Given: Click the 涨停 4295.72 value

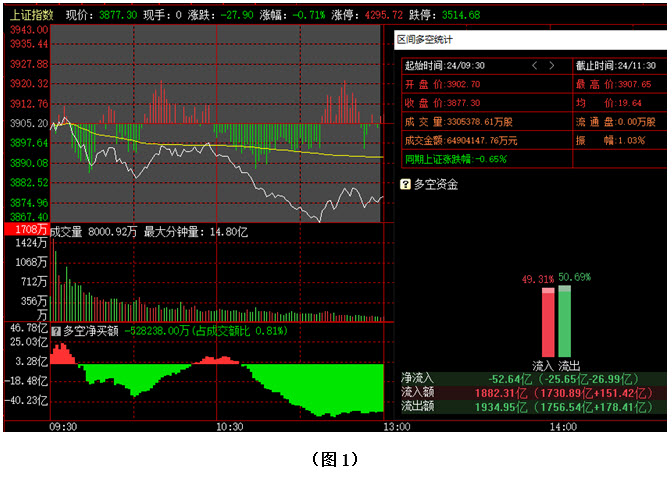Looking at the screenshot, I should point(384,15).
